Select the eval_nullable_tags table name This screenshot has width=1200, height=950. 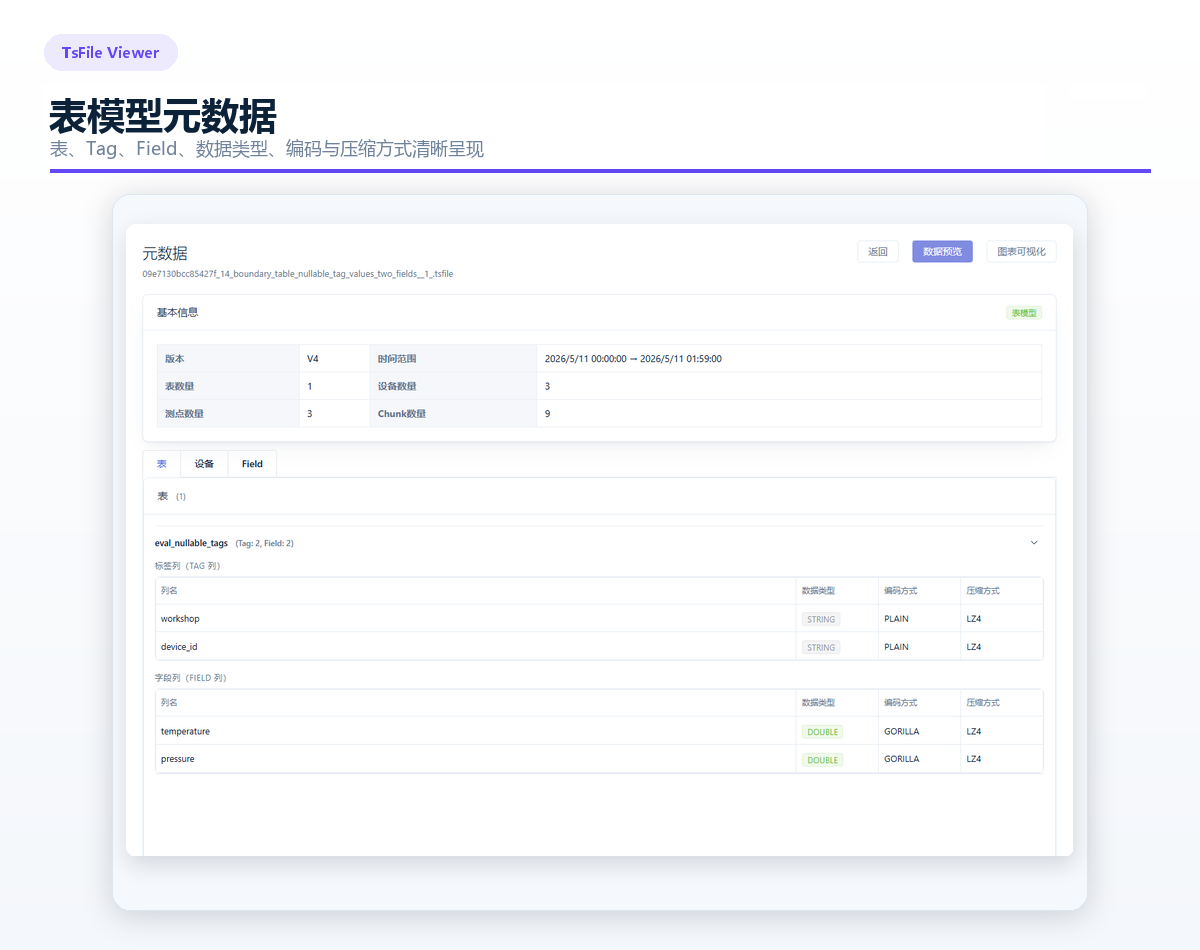coord(191,543)
